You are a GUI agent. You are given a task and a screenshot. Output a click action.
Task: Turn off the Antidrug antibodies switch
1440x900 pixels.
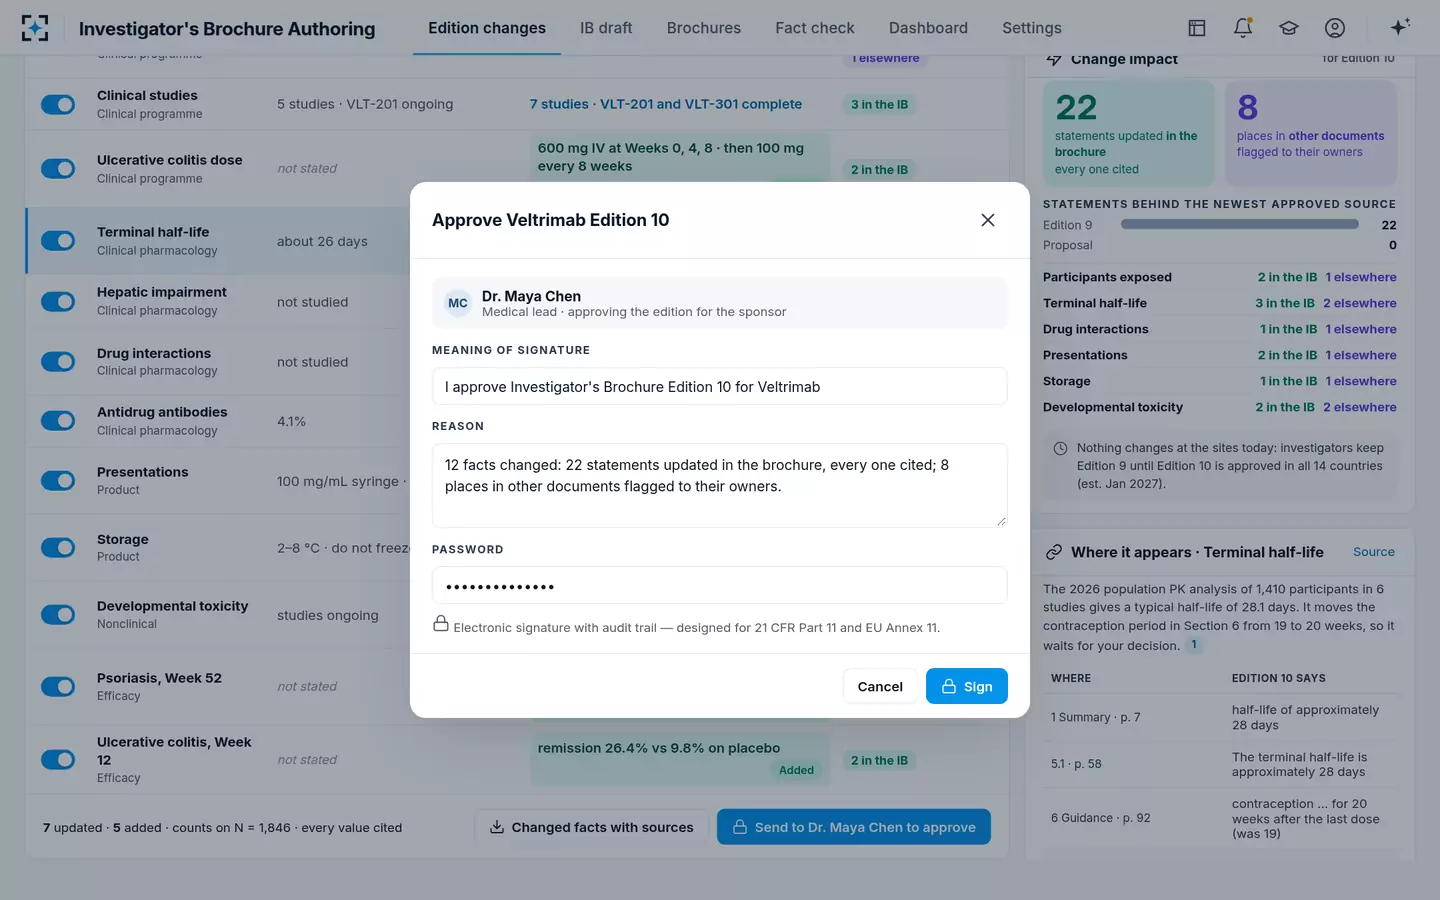coord(58,421)
